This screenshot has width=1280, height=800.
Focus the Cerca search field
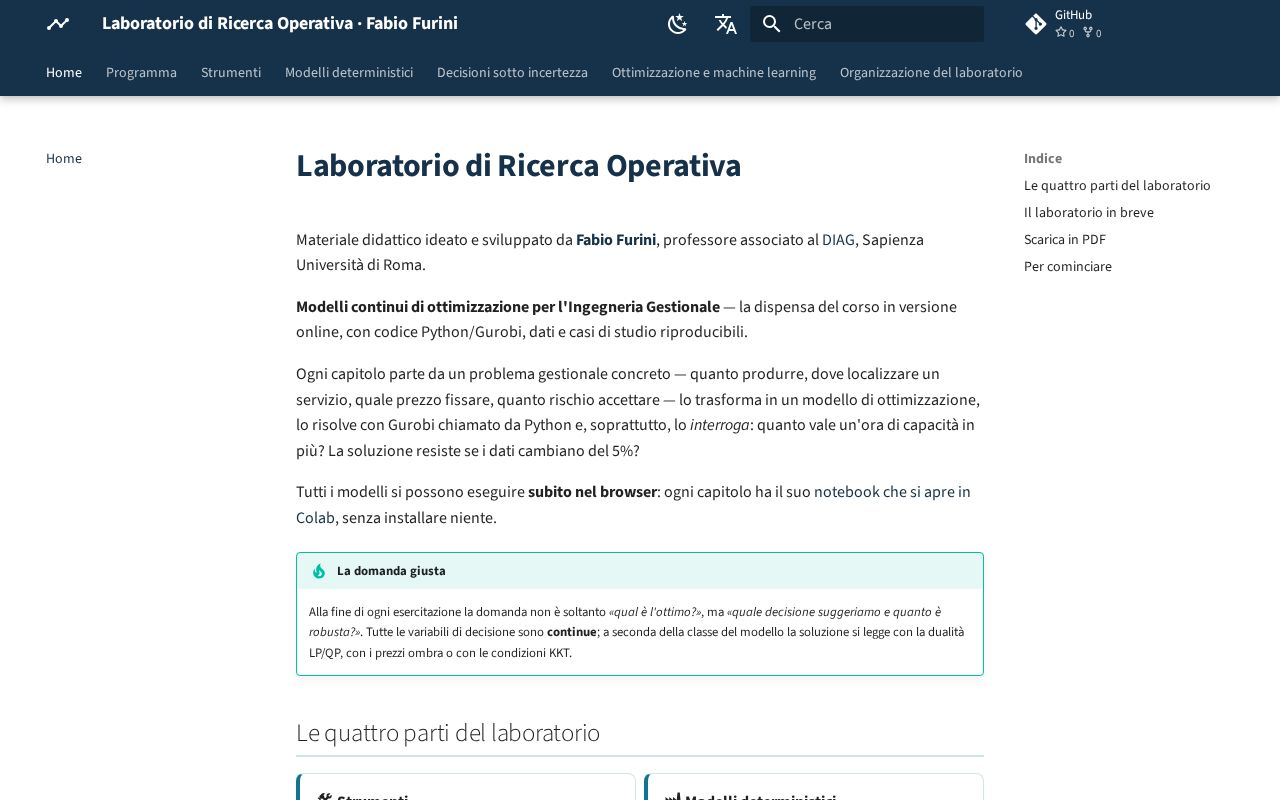coord(867,24)
